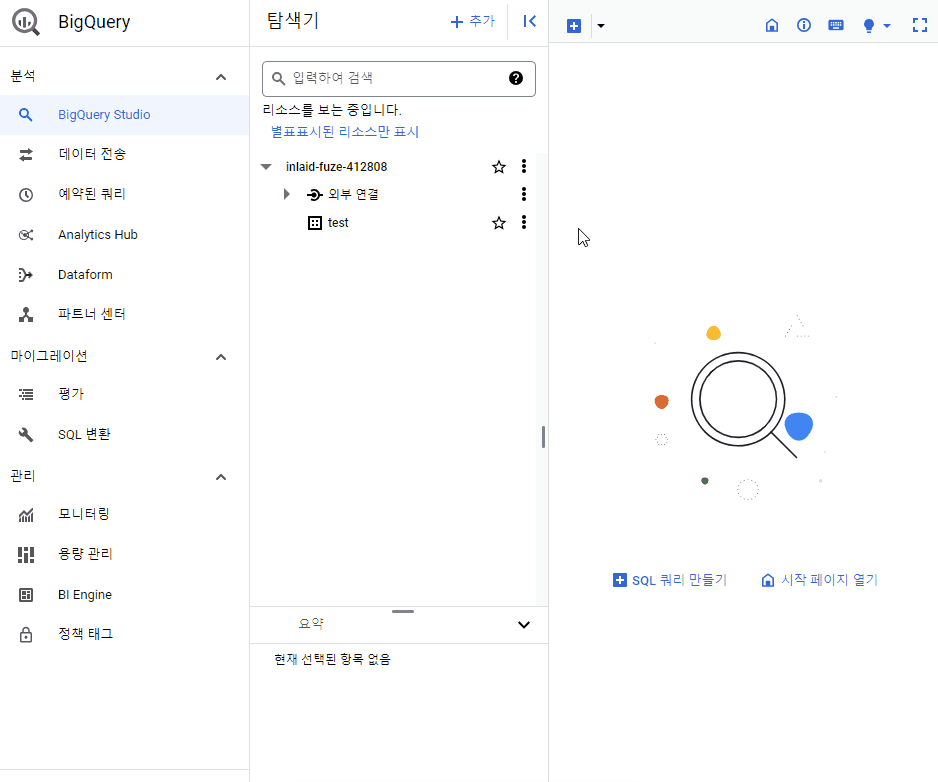Collapse the inlaid-fuze-412808 project
Screen dimensions: 938x782
[x=266, y=166]
